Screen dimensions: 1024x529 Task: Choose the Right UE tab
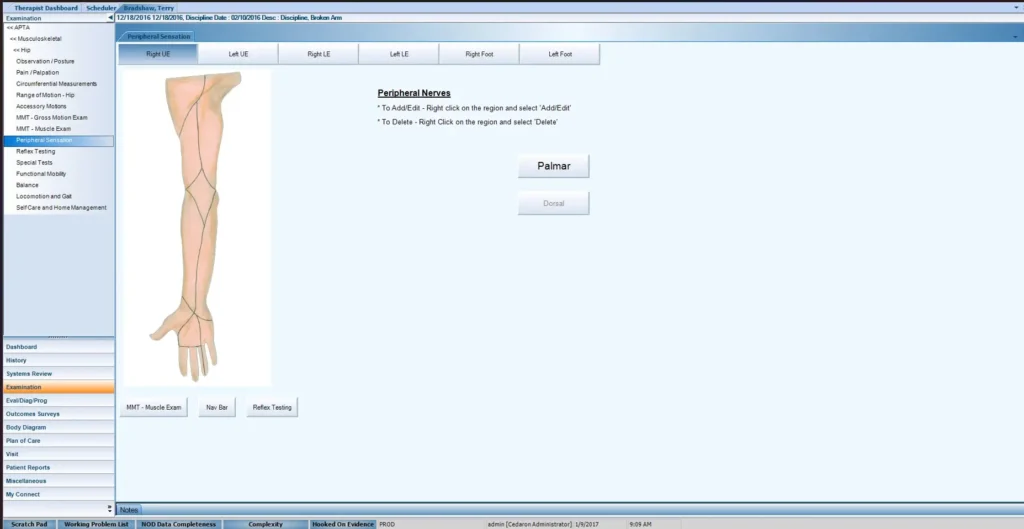[x=158, y=54]
